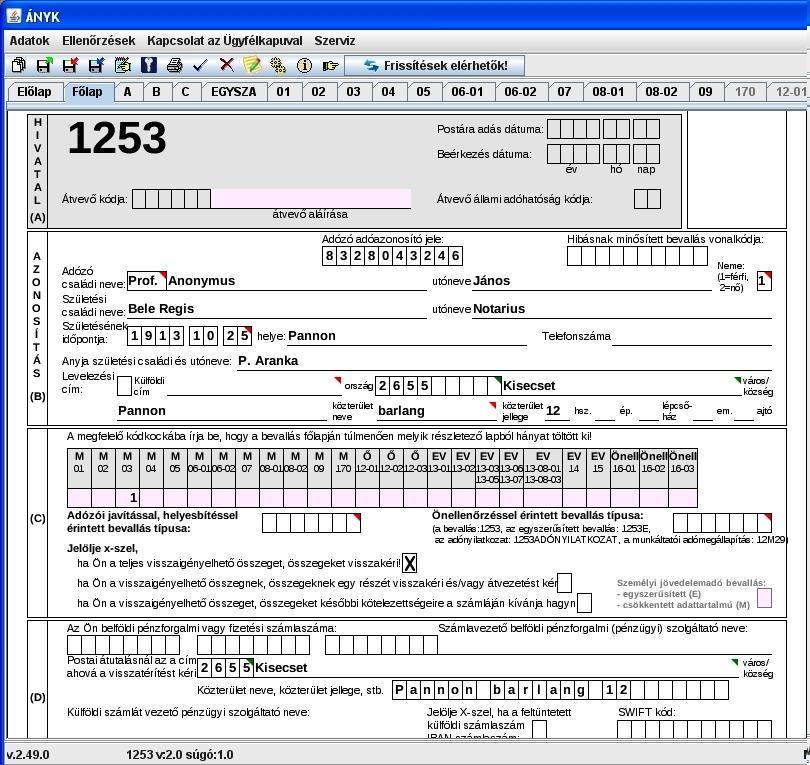Open the 08-02 tab
This screenshot has height=765, width=810.
coord(661,92)
